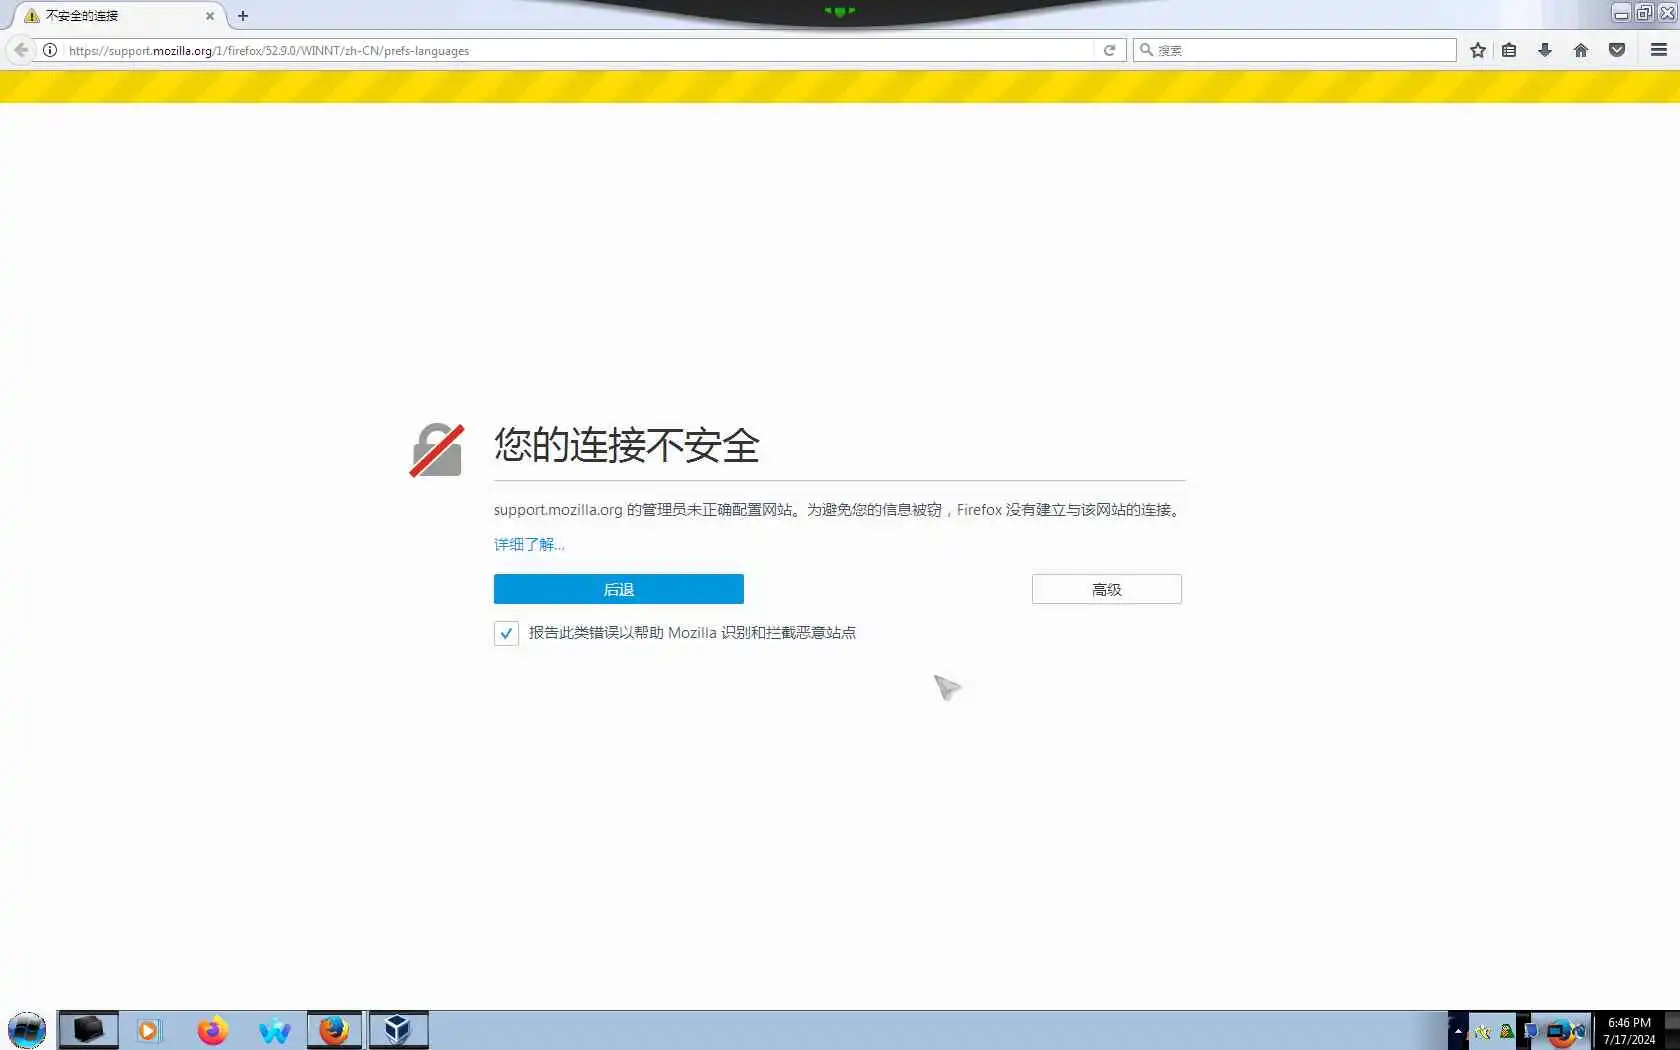This screenshot has width=1680, height=1050.
Task: Reload the page with the refresh icon
Action: click(x=1109, y=50)
